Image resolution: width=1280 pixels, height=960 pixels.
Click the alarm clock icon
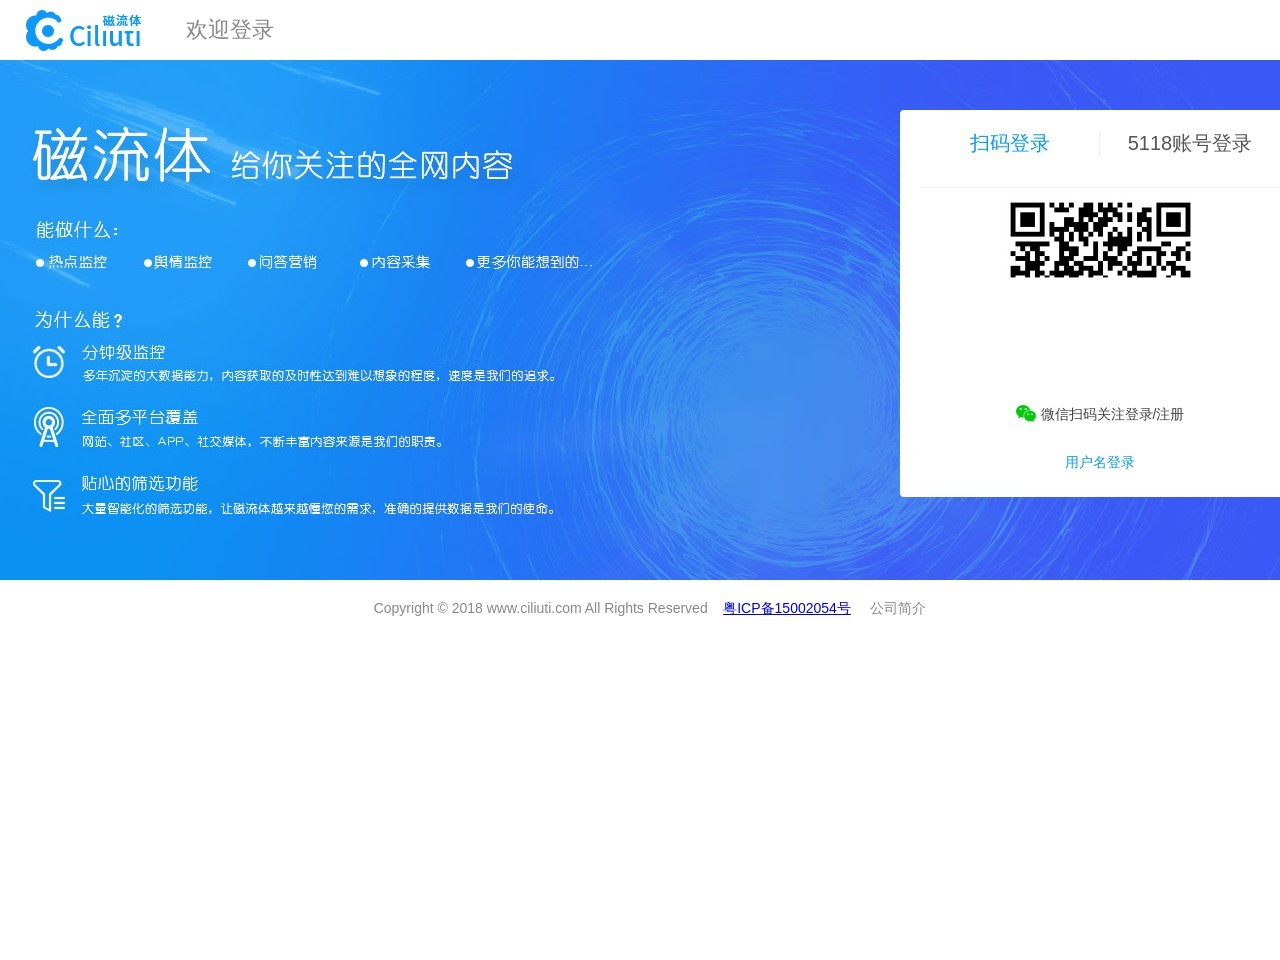(x=48, y=362)
